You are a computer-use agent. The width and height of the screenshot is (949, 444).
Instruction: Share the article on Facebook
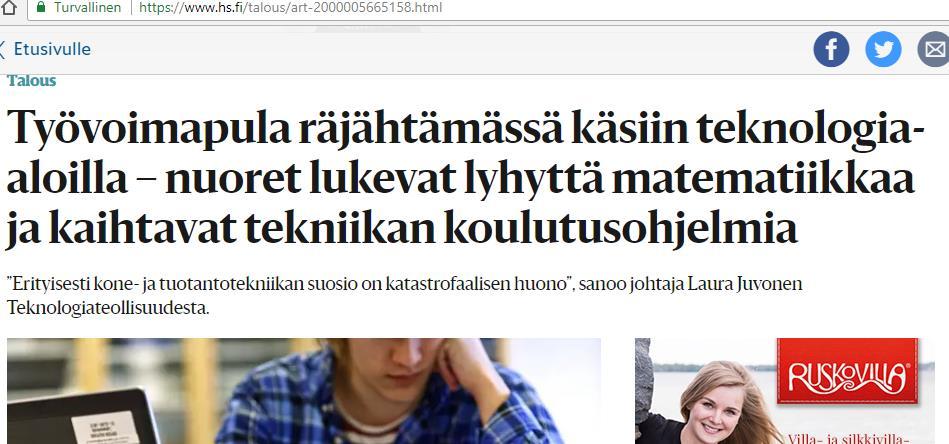point(831,49)
